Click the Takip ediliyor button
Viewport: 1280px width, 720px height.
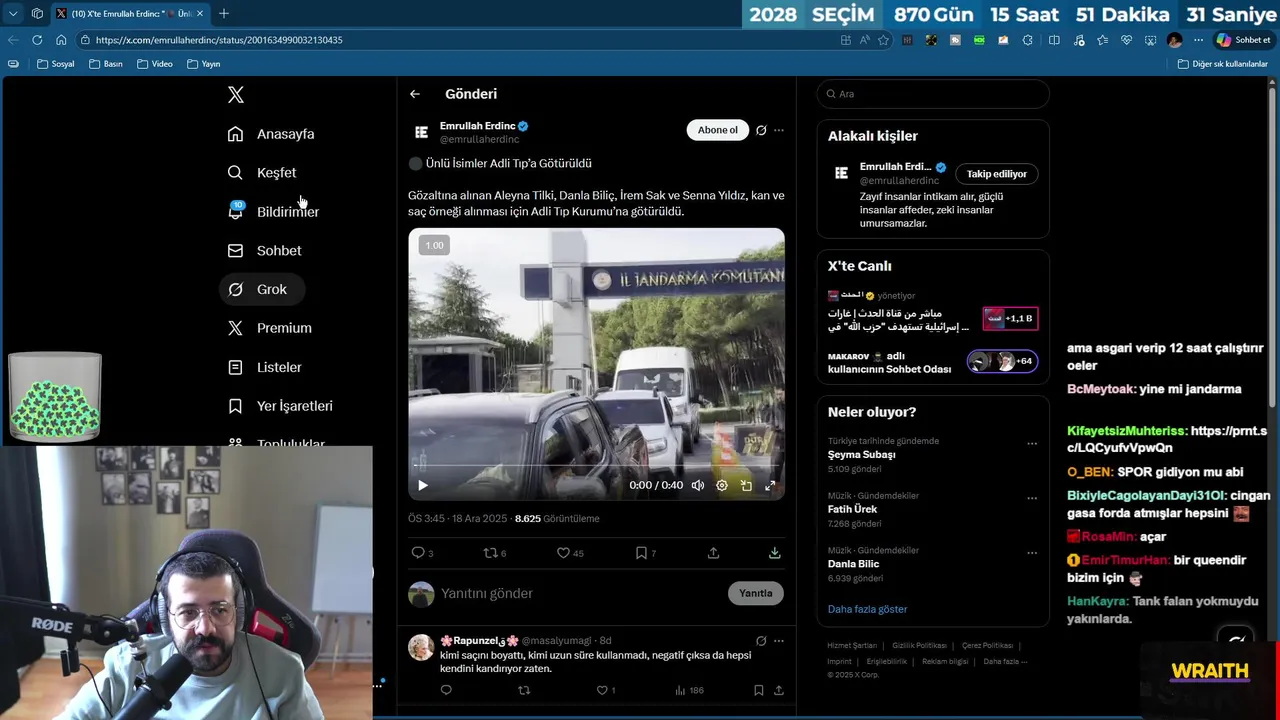[x=996, y=174]
